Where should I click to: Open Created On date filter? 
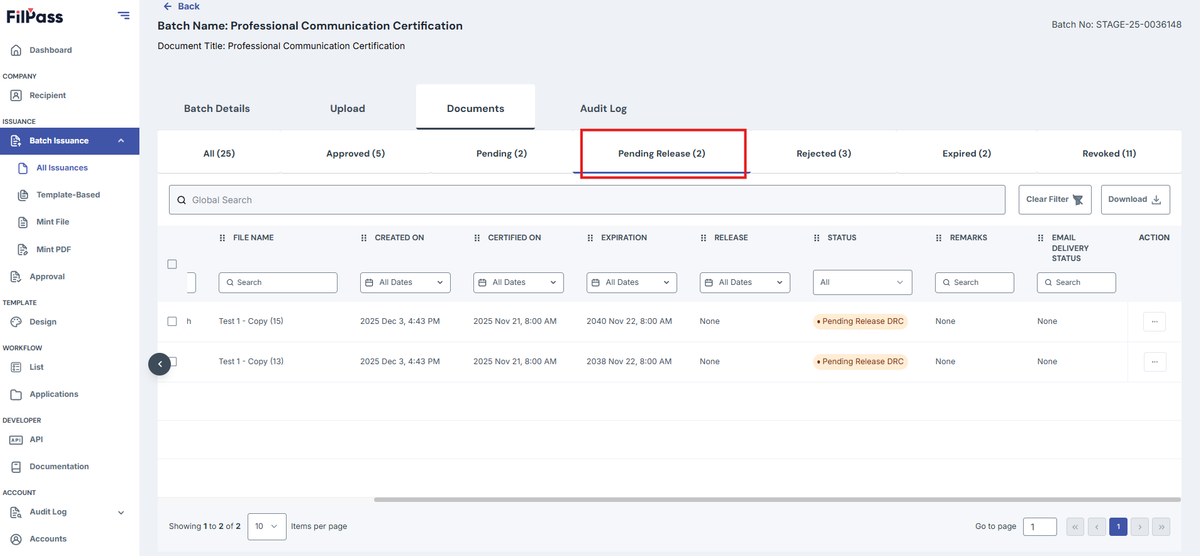(405, 282)
